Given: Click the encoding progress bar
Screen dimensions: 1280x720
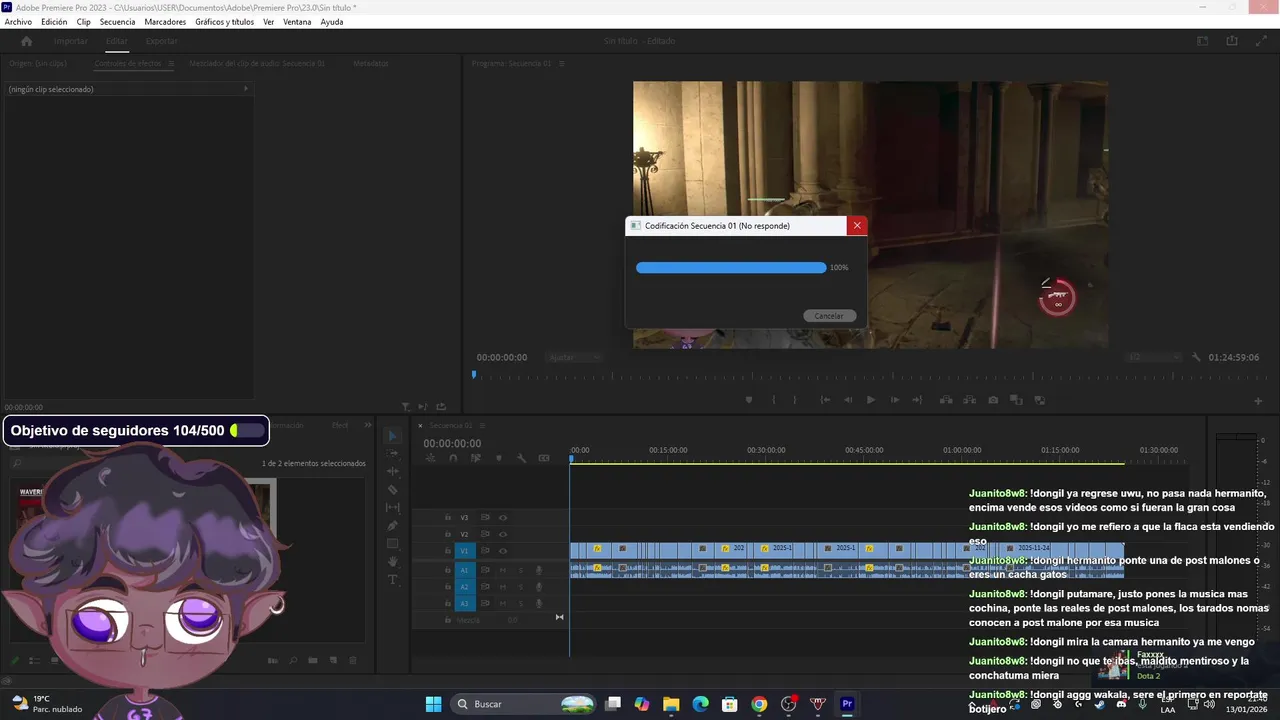Looking at the screenshot, I should tap(731, 268).
